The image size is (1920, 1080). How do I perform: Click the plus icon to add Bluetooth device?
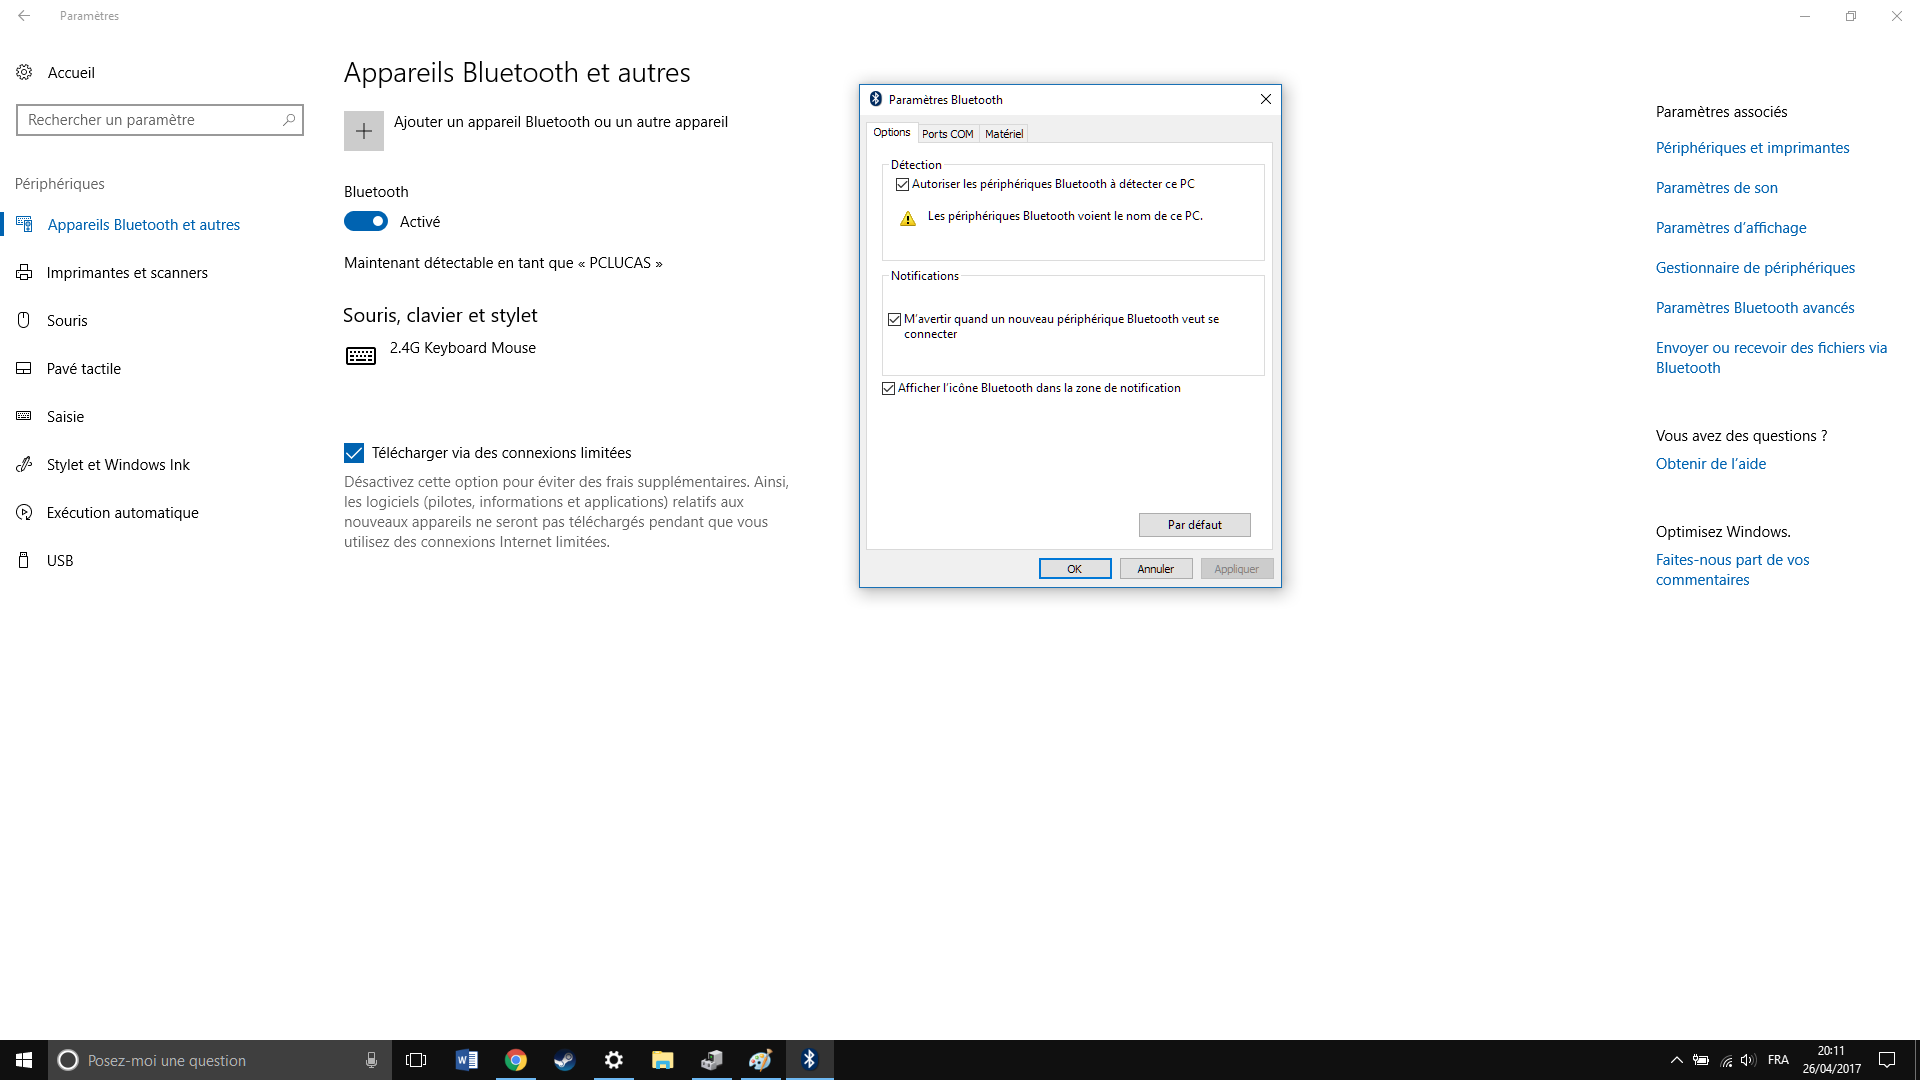coord(364,131)
